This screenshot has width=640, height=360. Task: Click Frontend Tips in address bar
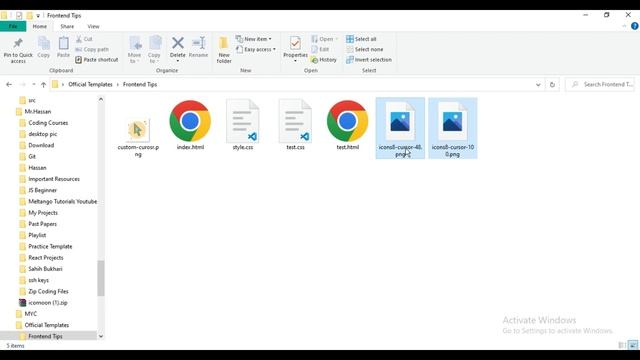(140, 84)
